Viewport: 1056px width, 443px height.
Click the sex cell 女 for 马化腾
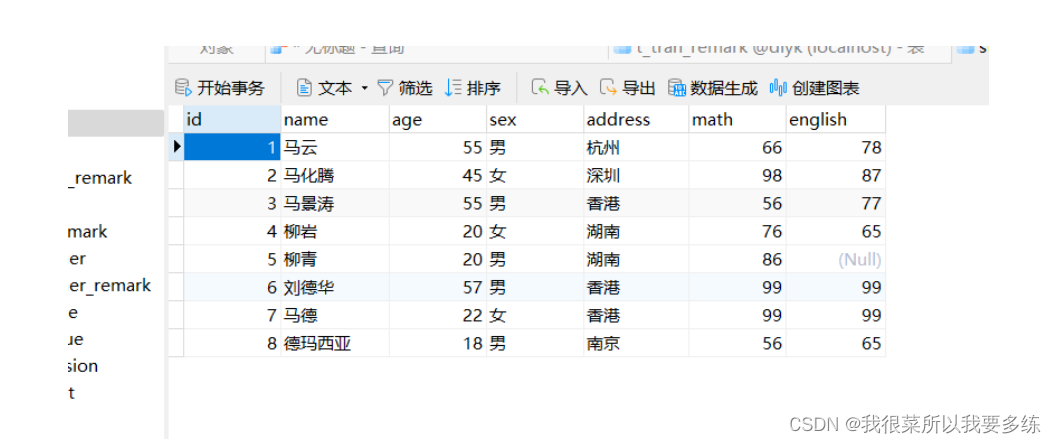click(x=535, y=175)
